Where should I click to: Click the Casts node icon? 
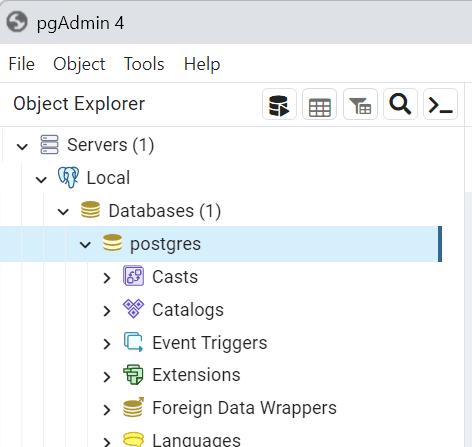(133, 276)
